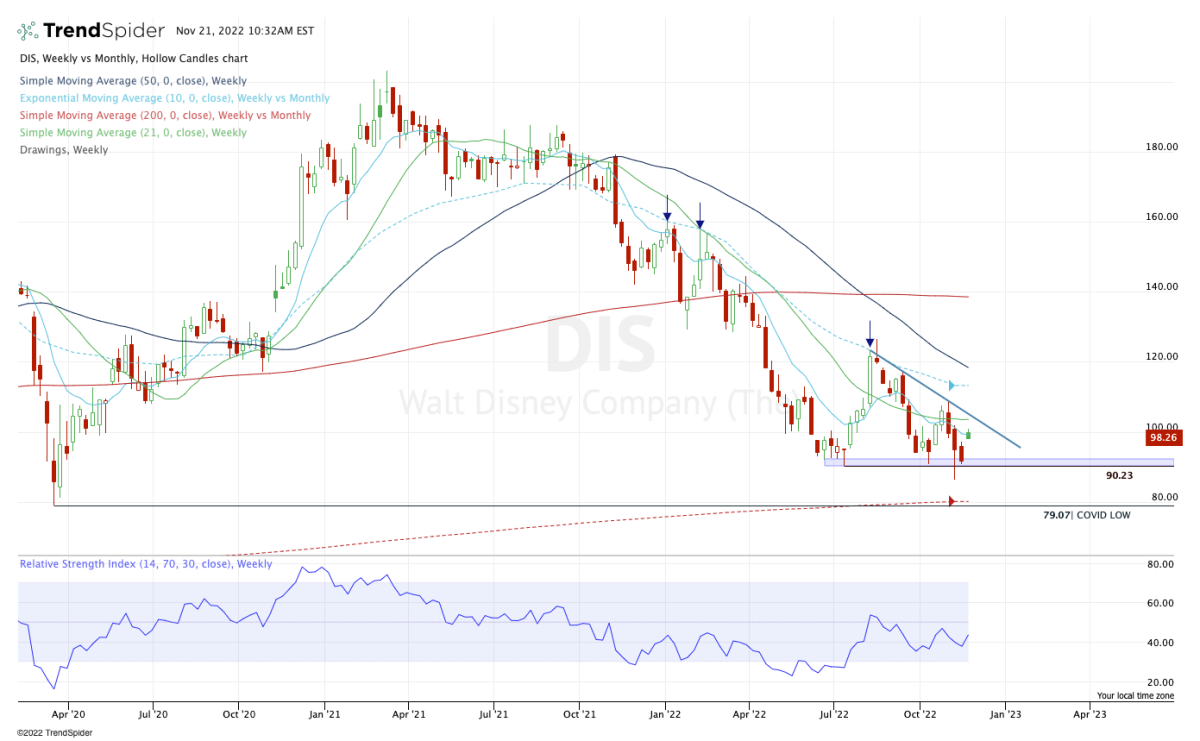Select the Simple Moving Average (200) legend entry
Viewport: 1200px width, 741px height.
[x=164, y=116]
